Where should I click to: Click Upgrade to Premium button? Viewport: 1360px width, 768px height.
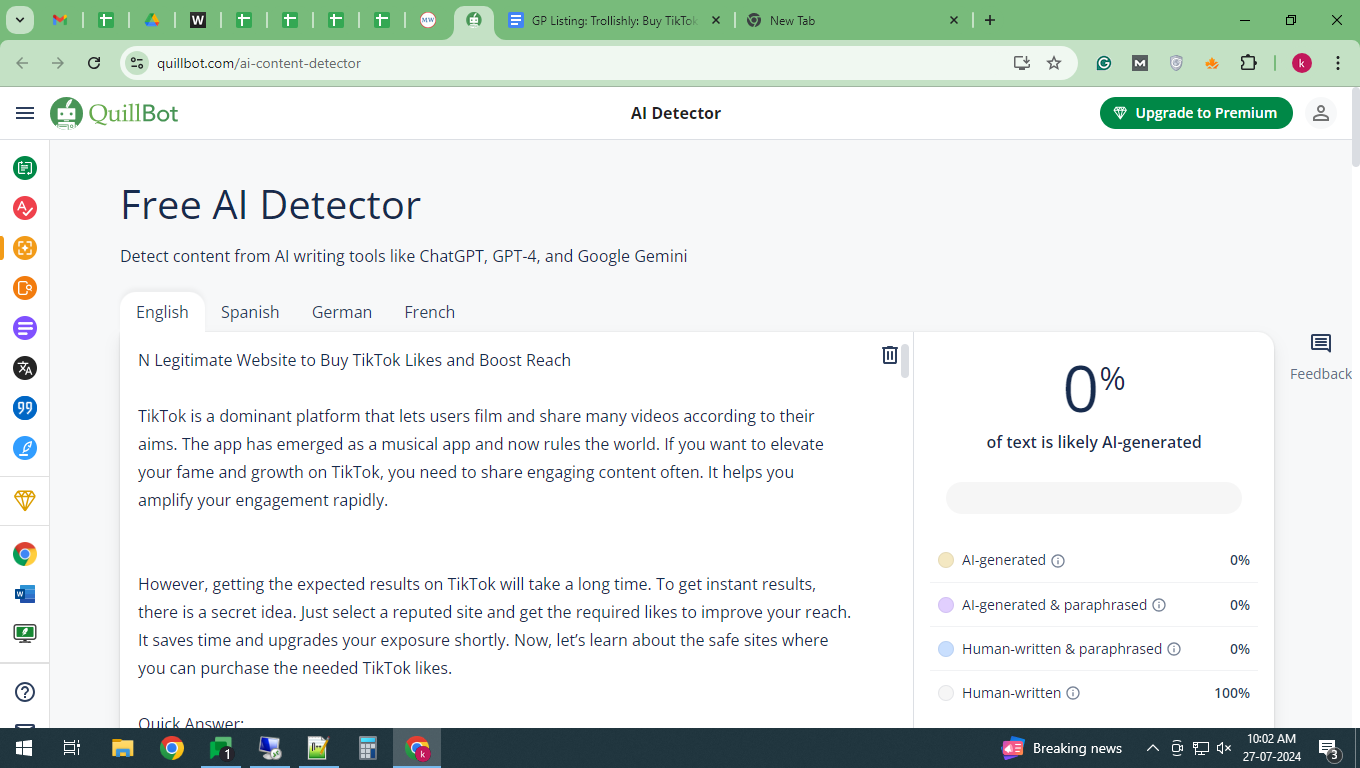1196,113
